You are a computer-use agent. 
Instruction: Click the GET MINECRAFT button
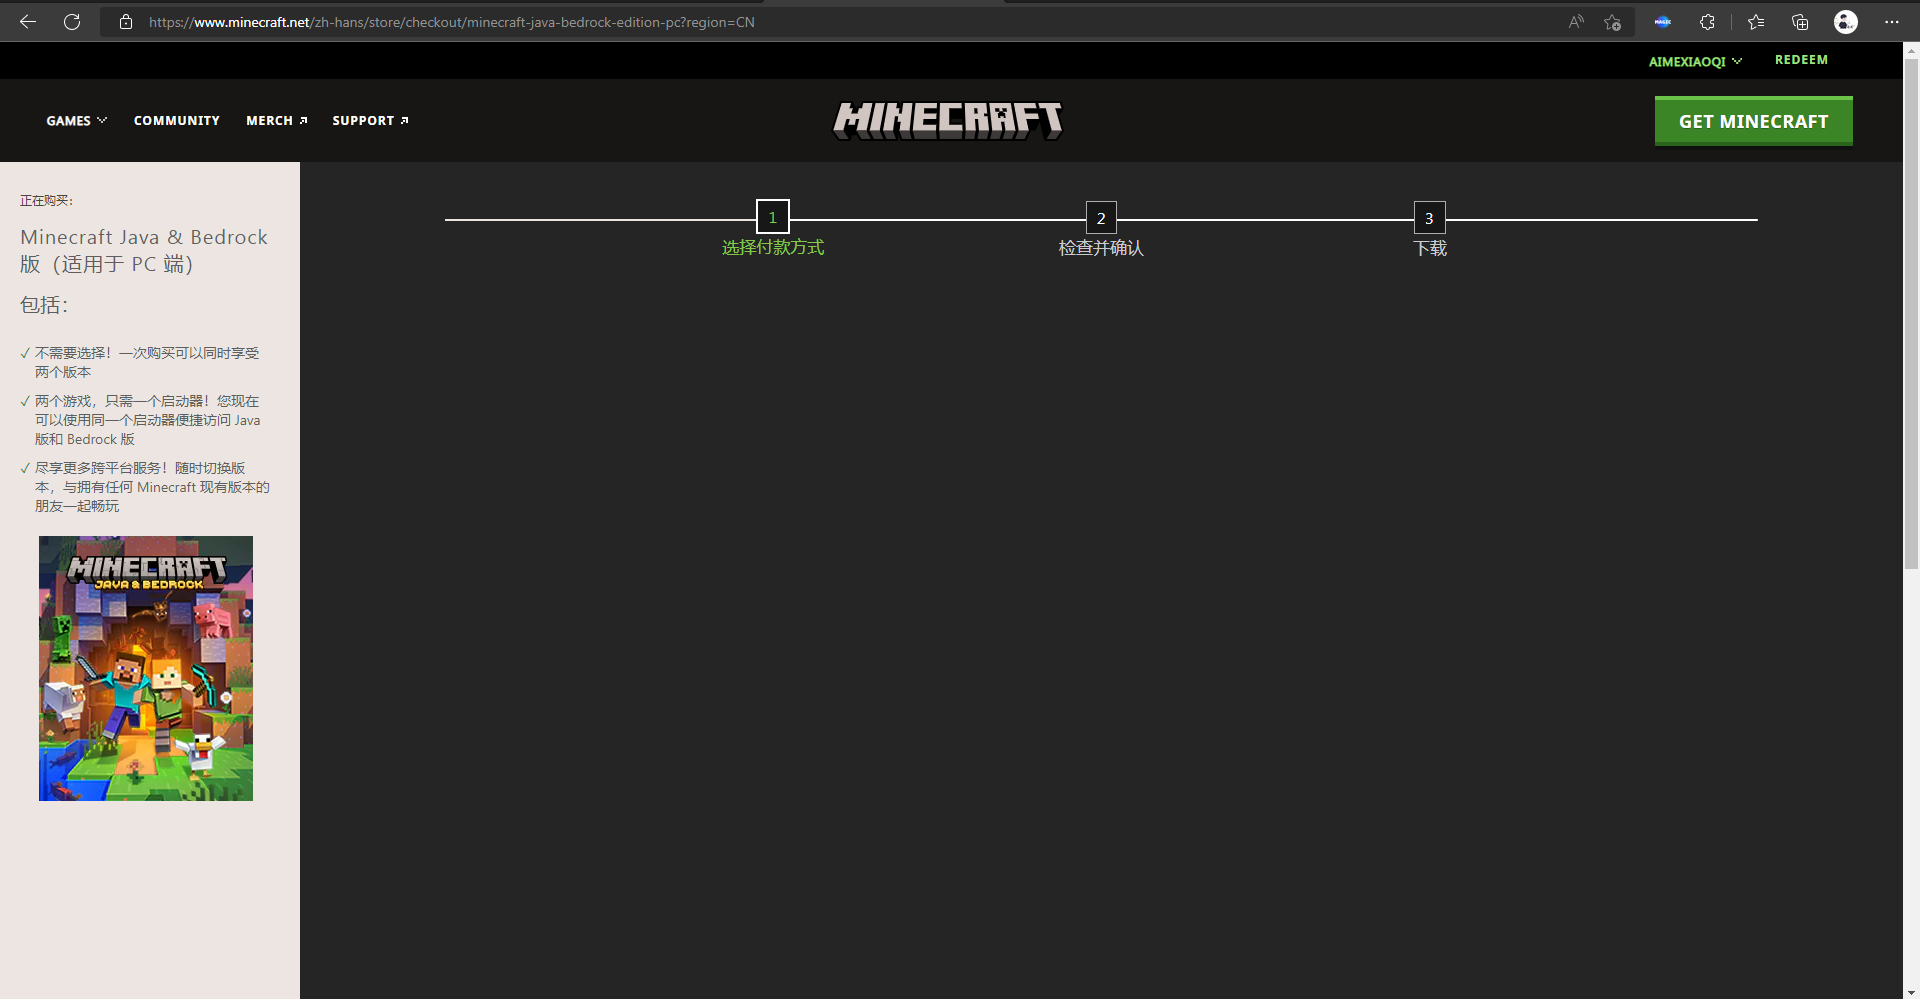[1754, 121]
